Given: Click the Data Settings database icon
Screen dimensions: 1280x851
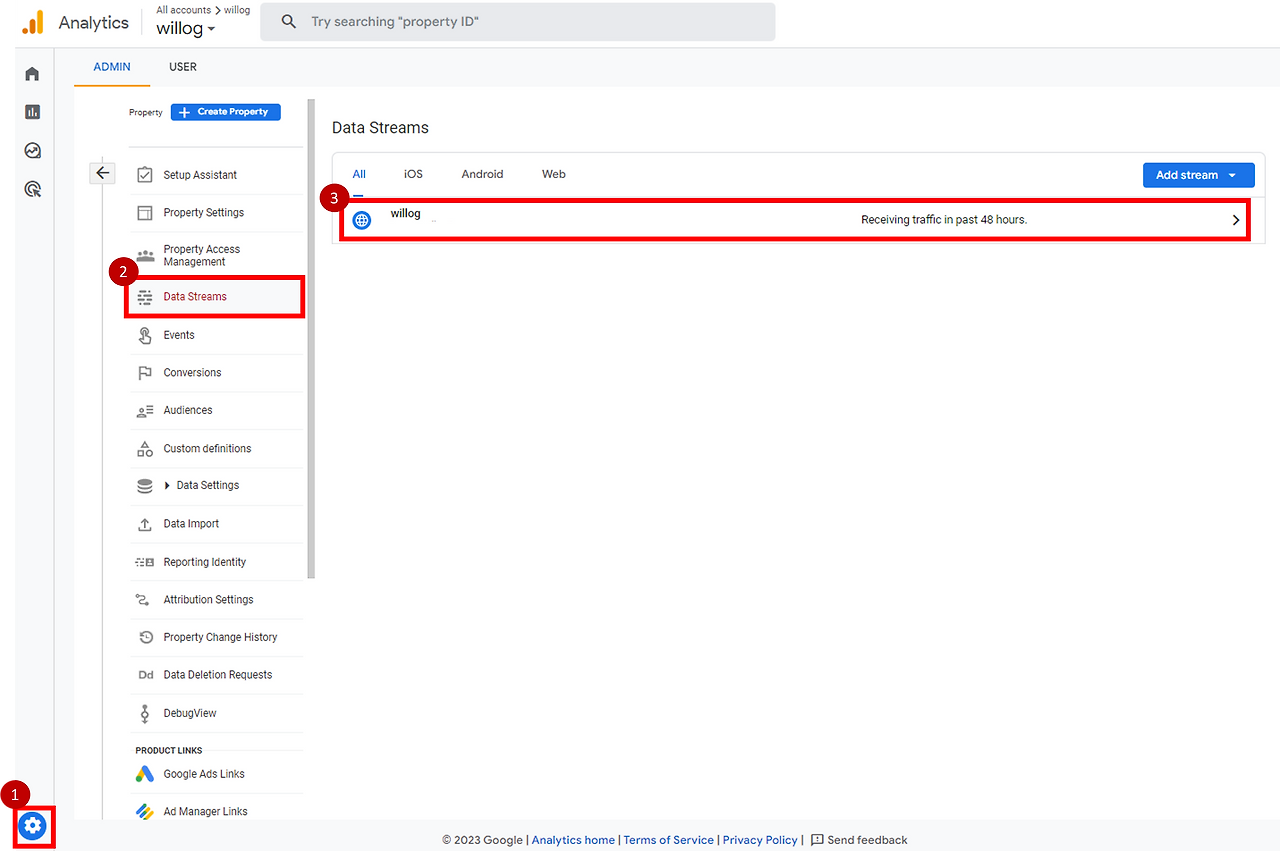Looking at the screenshot, I should 145,486.
